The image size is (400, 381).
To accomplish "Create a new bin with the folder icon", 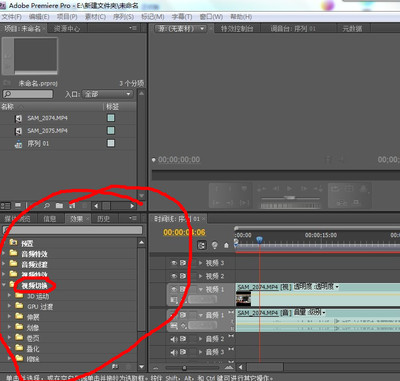I will pyautogui.click(x=59, y=206).
